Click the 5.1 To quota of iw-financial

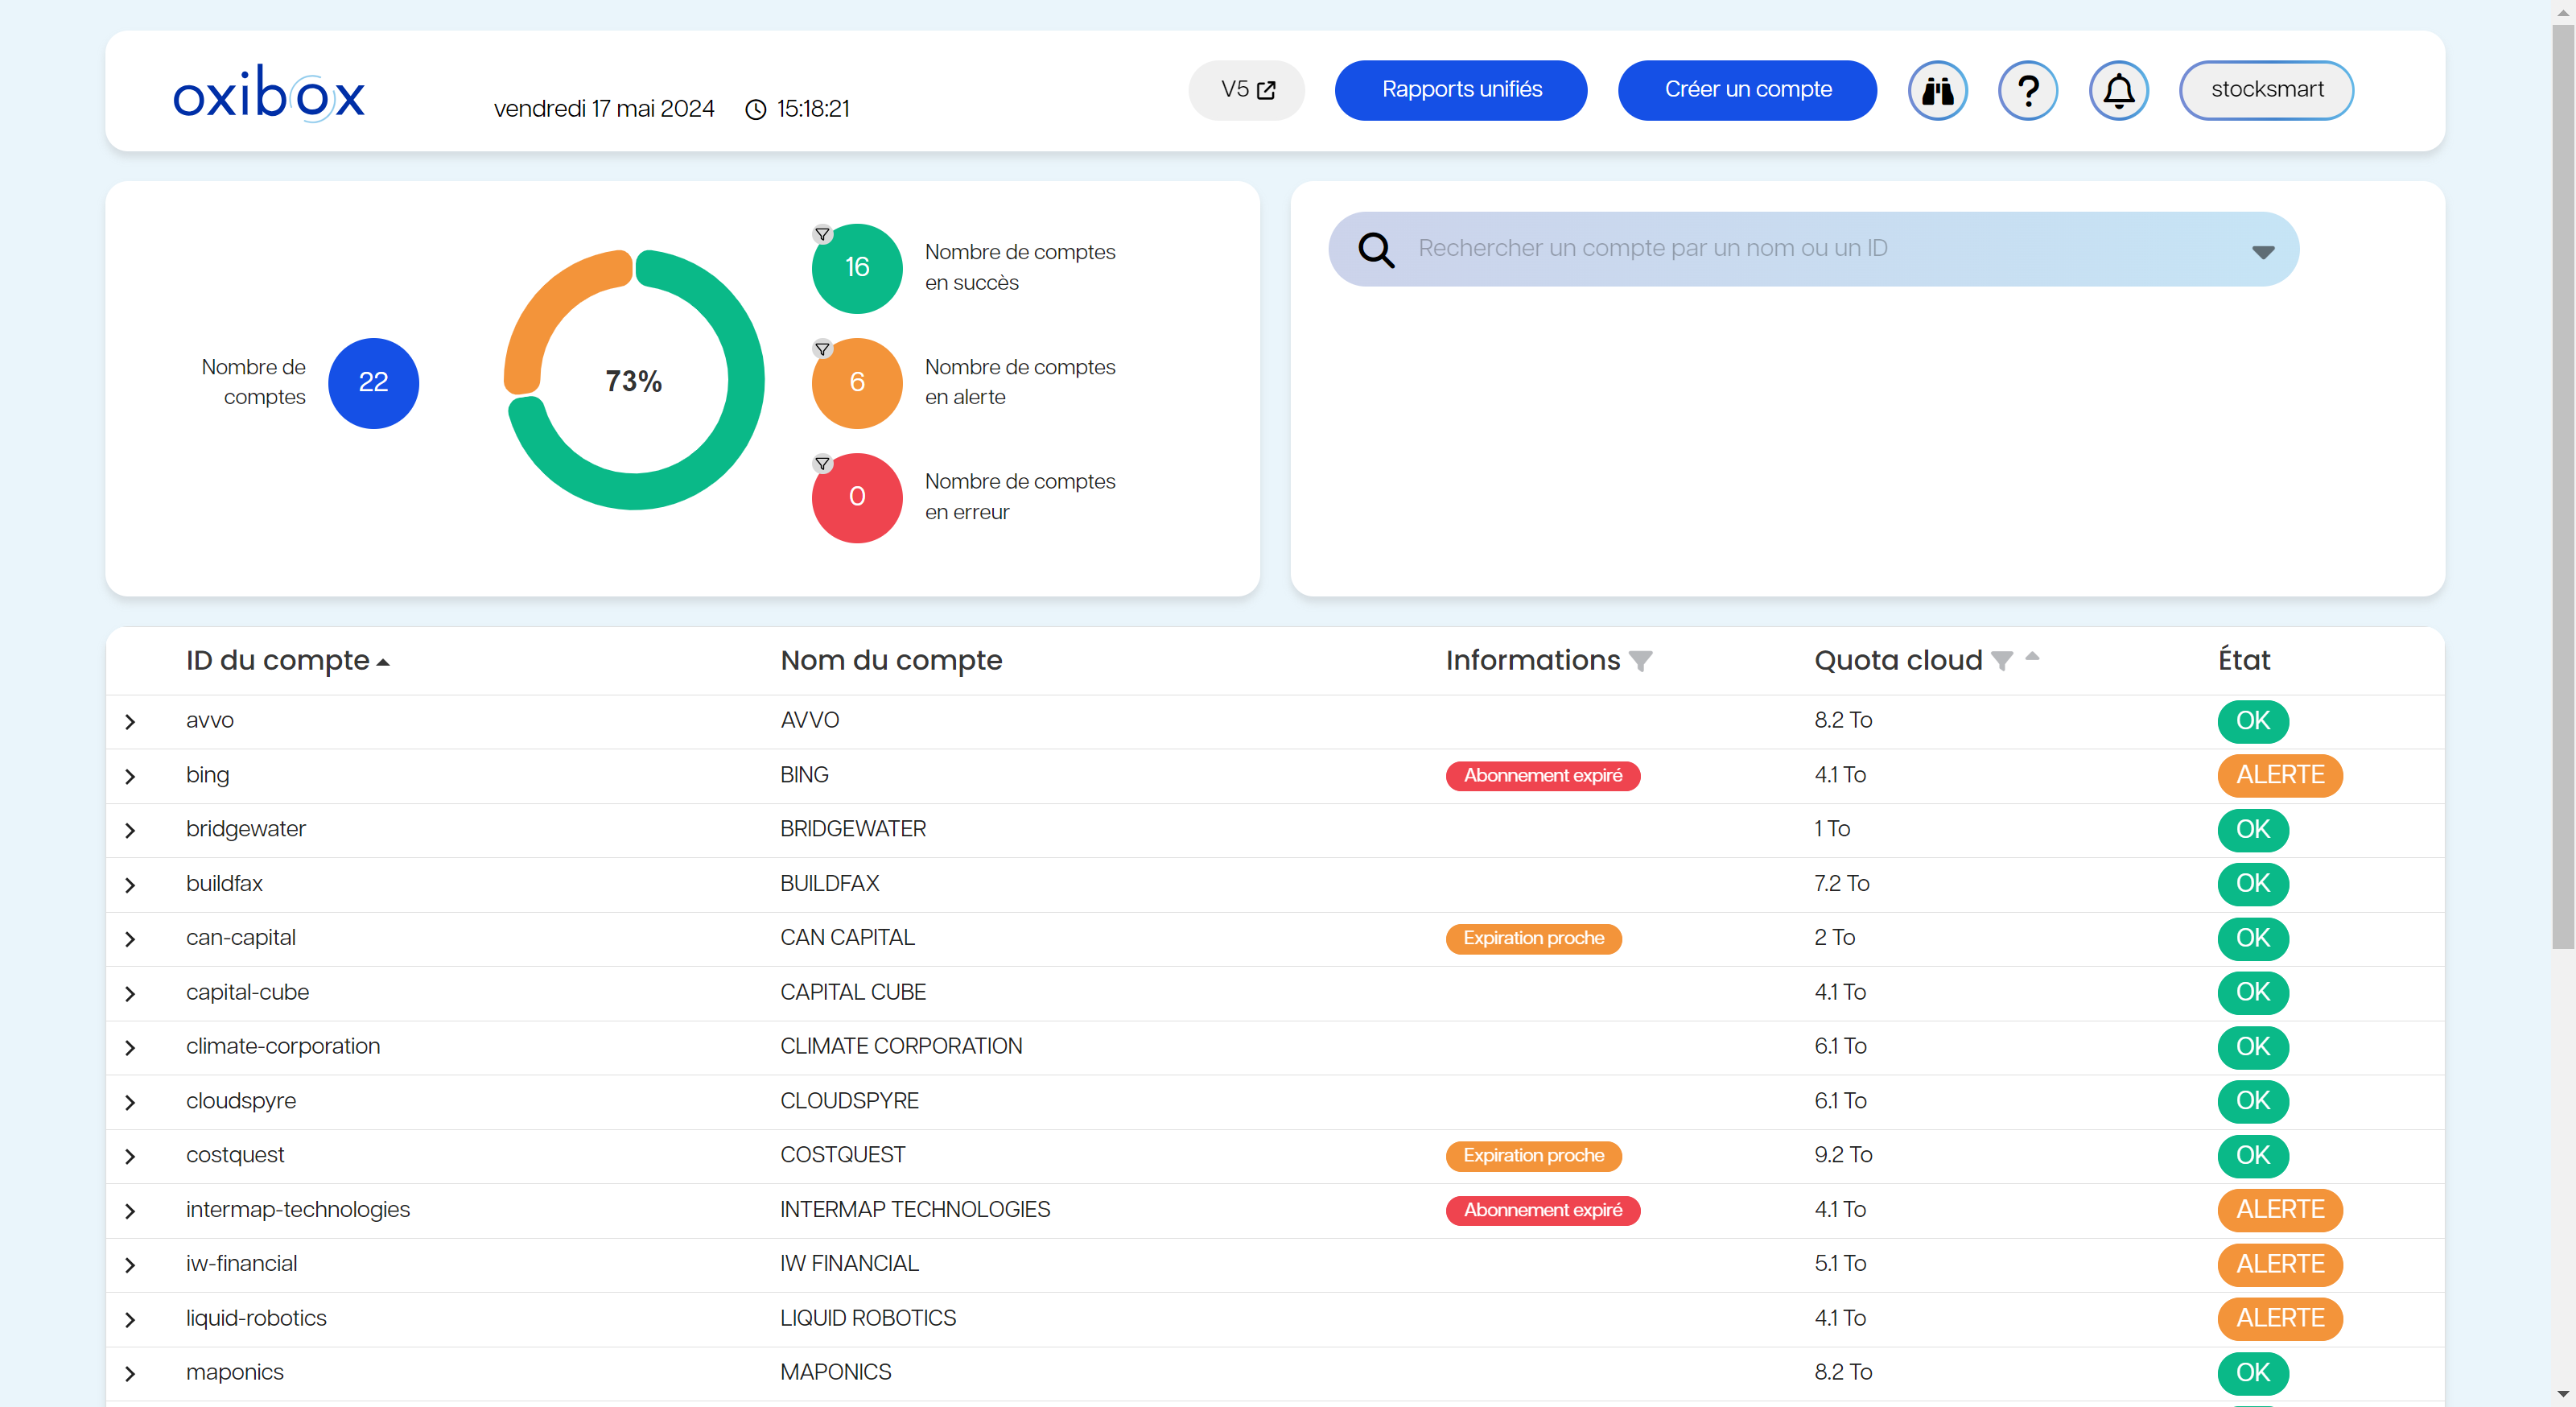(1840, 1264)
